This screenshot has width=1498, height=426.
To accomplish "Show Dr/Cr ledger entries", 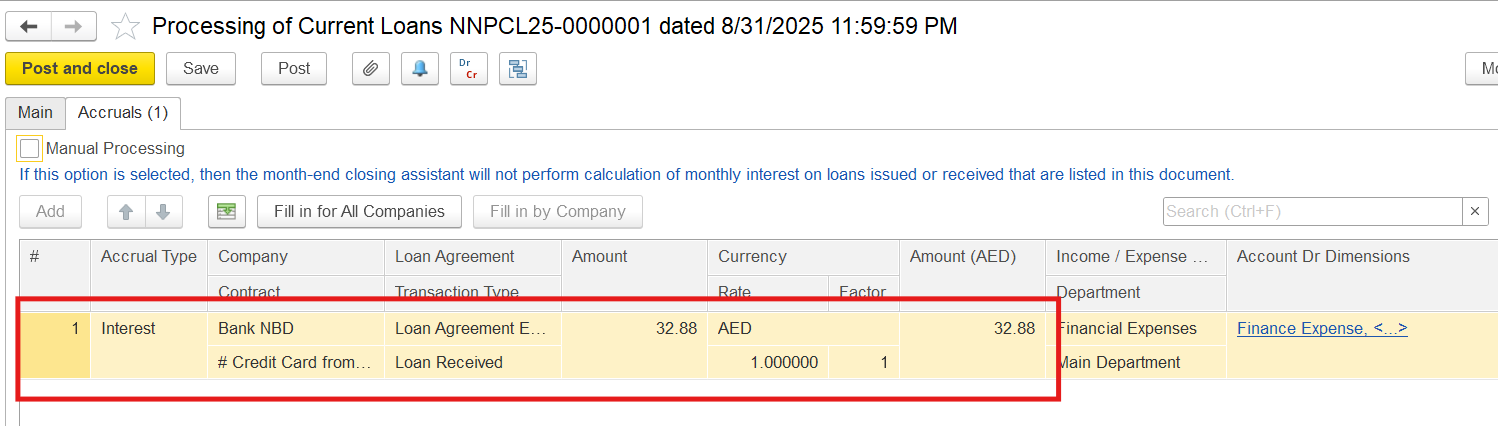I will [468, 69].
